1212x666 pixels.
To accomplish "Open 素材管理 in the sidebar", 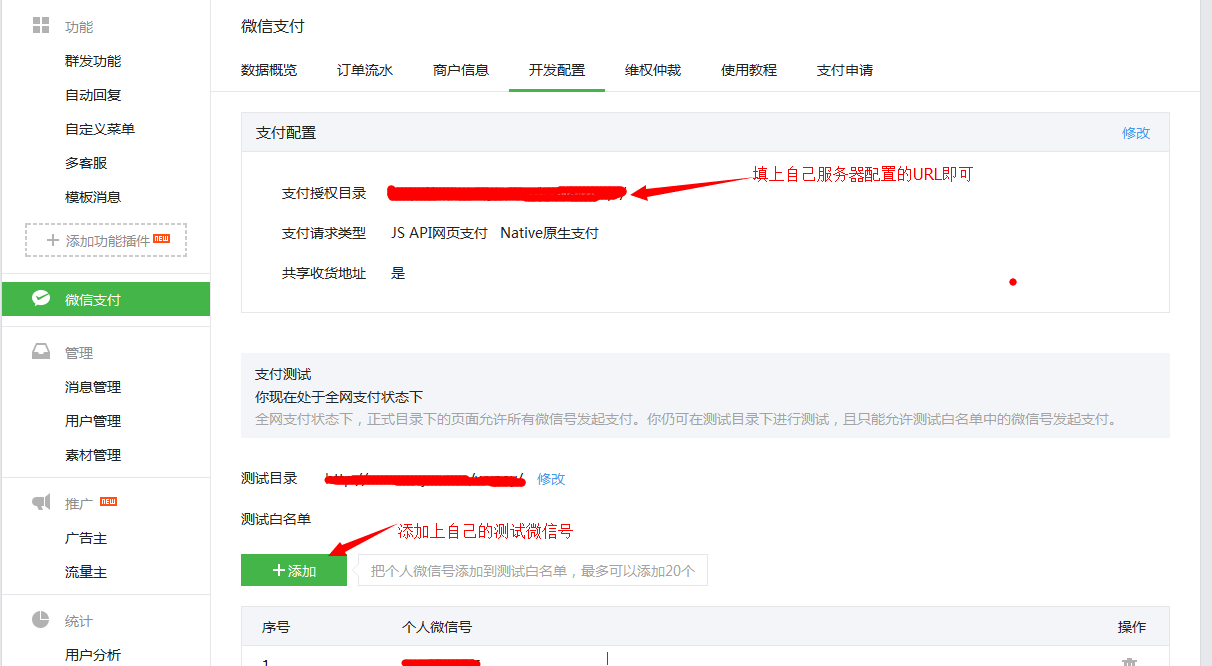I will click(x=93, y=455).
